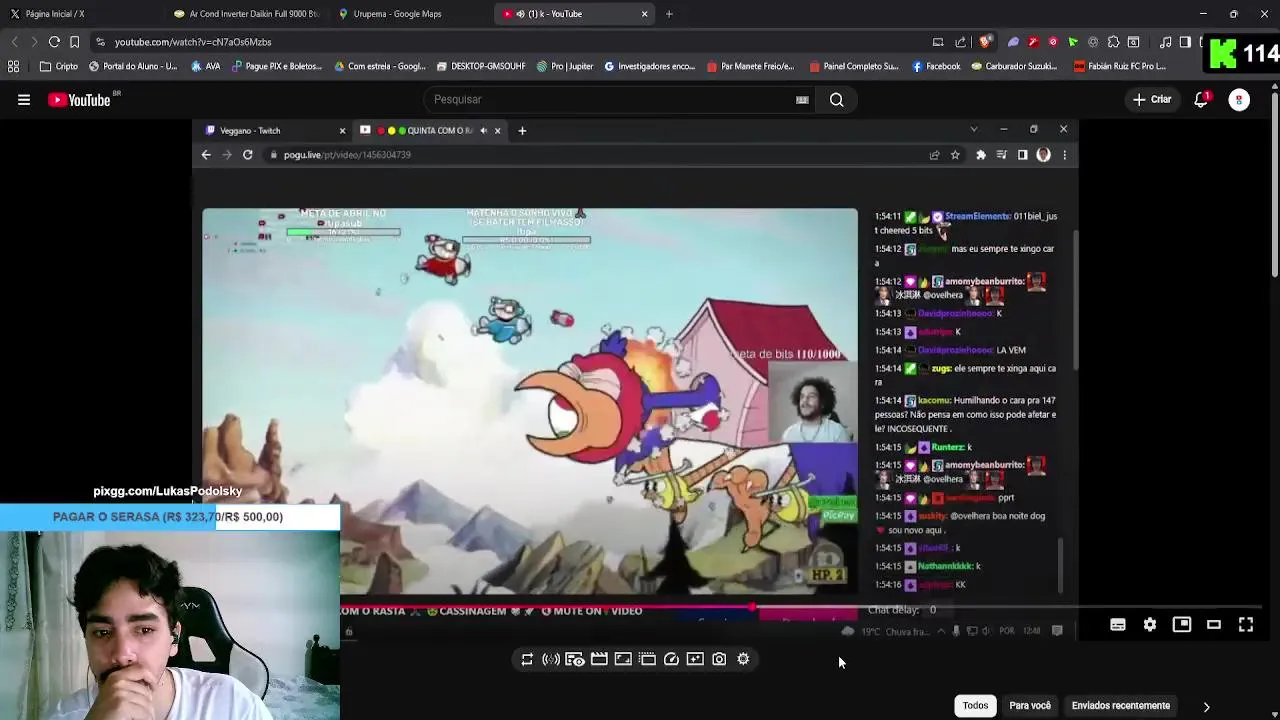
Task: Open the AVA bookmark
Action: tap(206, 67)
